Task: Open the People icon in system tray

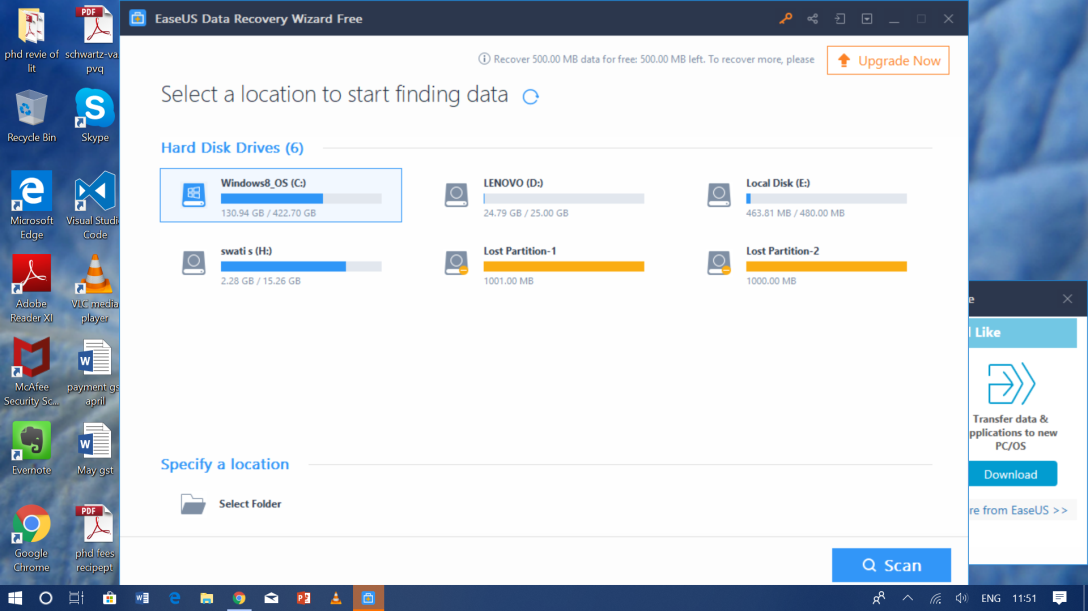Action: 878,598
